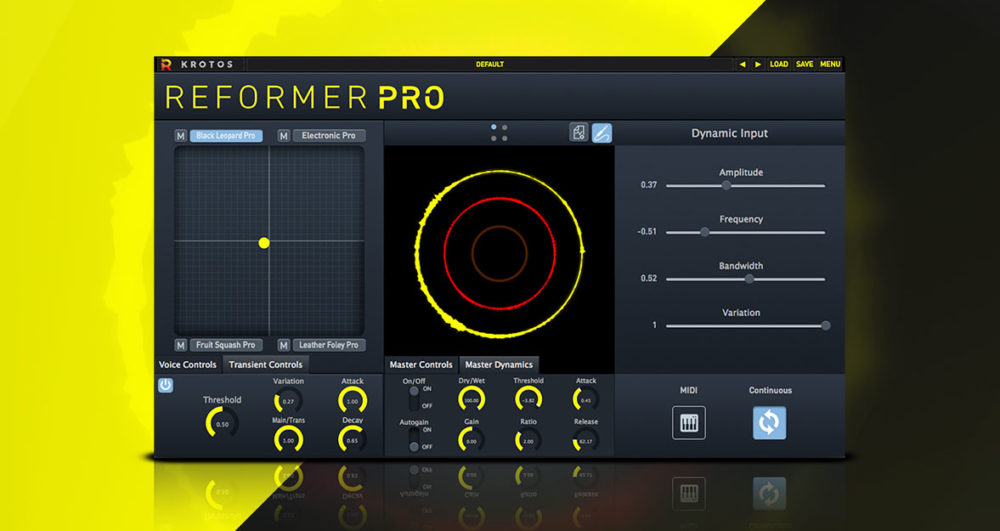Image resolution: width=1000 pixels, height=531 pixels.
Task: Click the Frequency slider handle
Action: pos(705,232)
